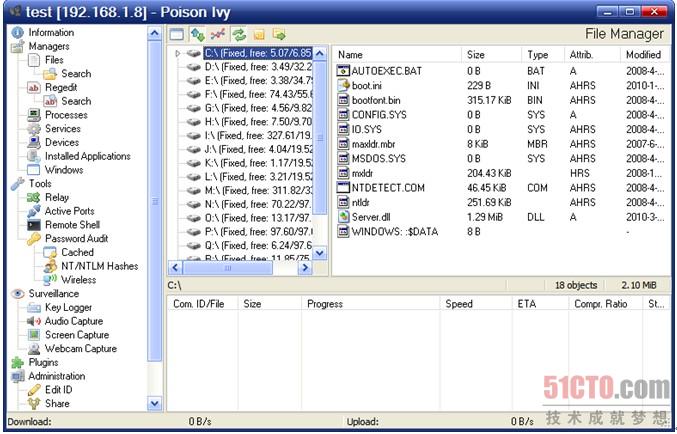Select Wireless under Password Audit
677x434 pixels.
click(79, 280)
